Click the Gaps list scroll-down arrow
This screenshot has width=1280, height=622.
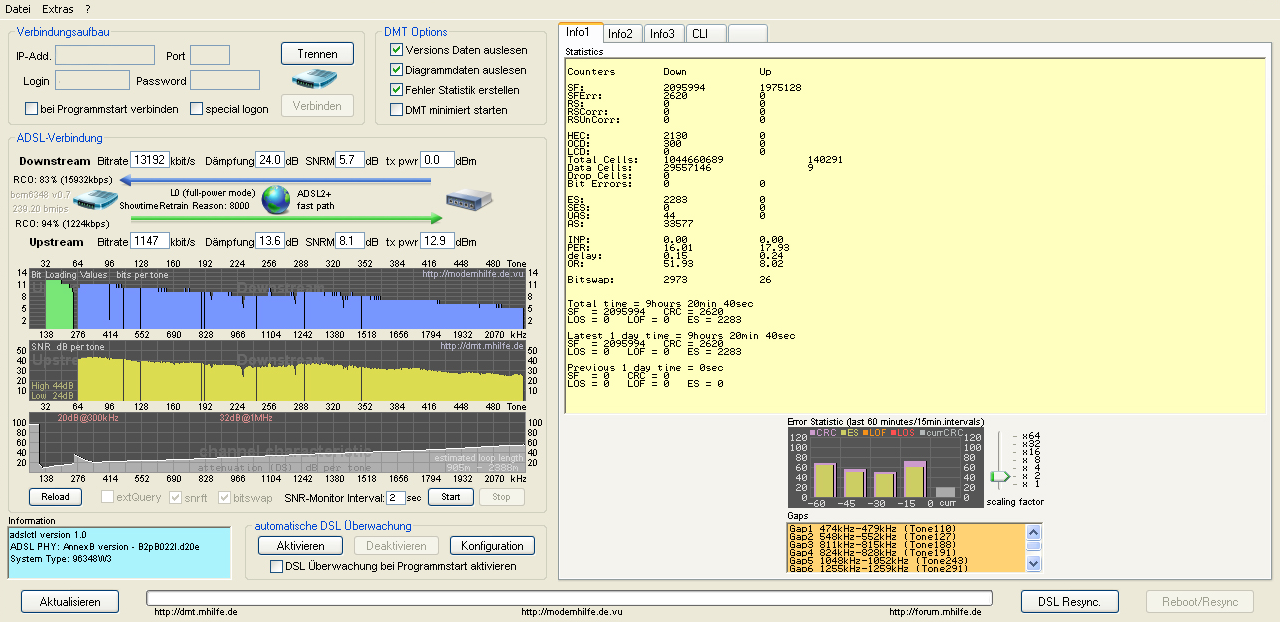pos(1034,564)
